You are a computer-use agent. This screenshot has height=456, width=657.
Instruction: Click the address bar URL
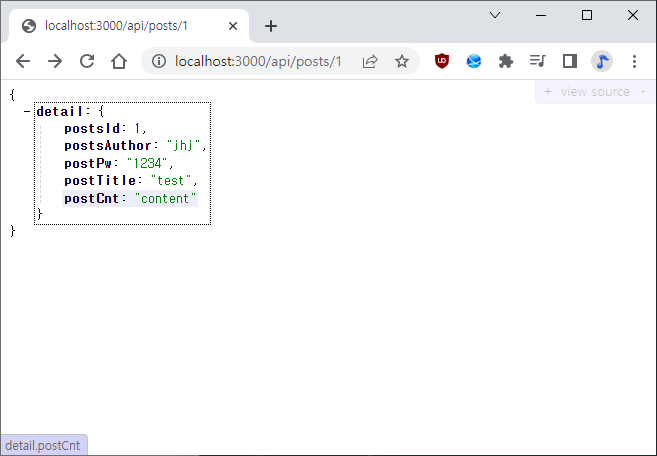click(258, 62)
